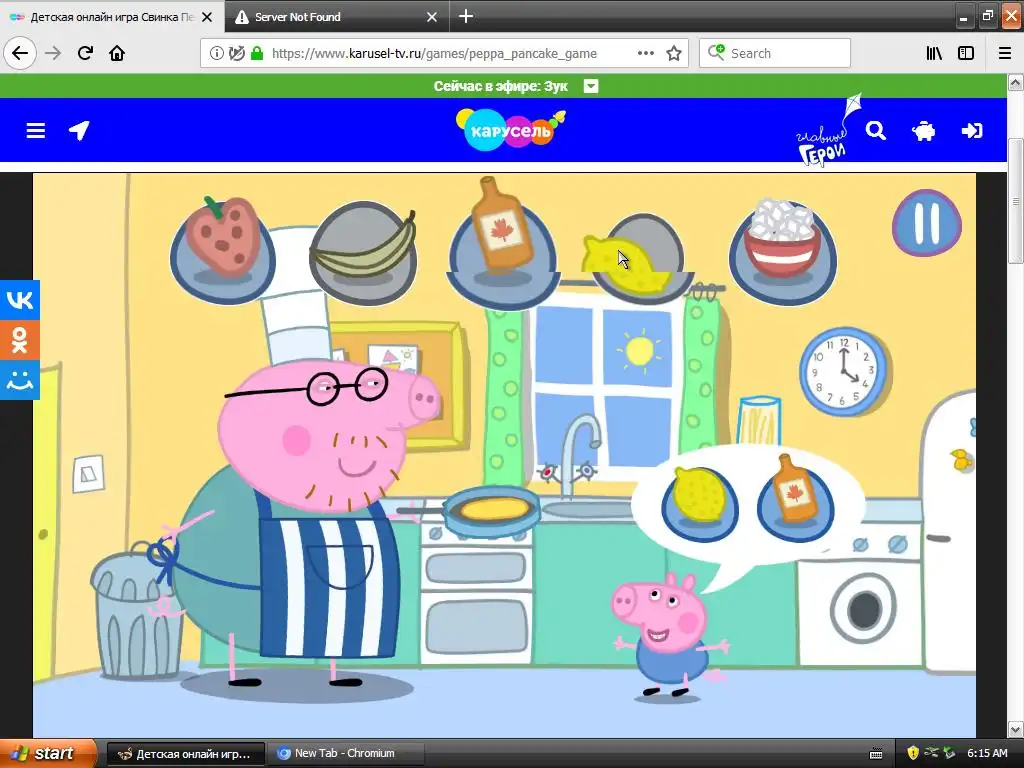Expand the 'Сейчас в эфире' dropdown
The height and width of the screenshot is (768, 1024).
pyautogui.click(x=590, y=86)
